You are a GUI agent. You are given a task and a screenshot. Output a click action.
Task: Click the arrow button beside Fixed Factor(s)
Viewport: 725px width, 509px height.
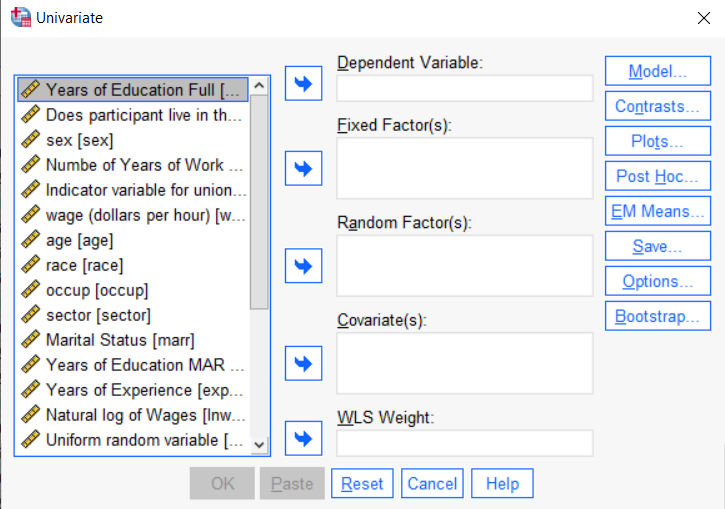(303, 168)
